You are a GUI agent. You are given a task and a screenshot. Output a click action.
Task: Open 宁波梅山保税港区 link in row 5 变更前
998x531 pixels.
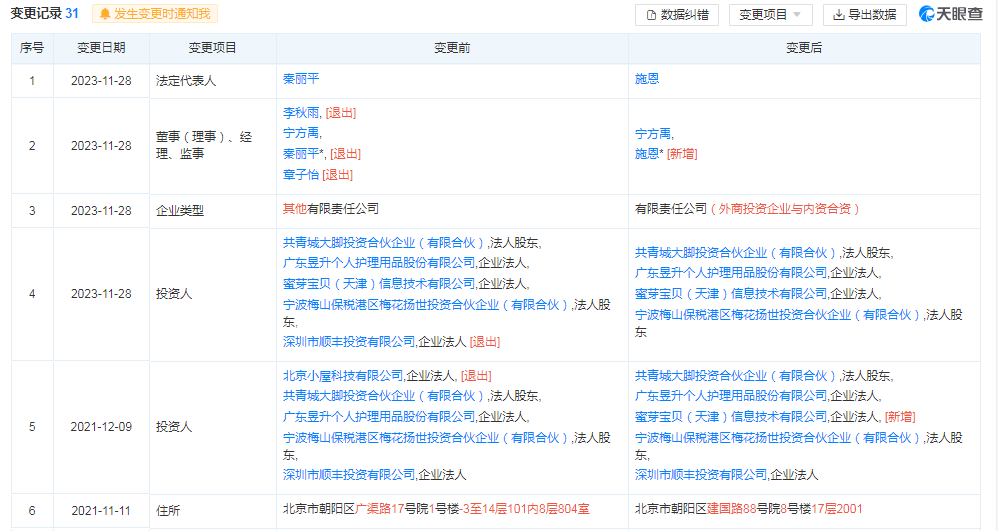pos(425,438)
